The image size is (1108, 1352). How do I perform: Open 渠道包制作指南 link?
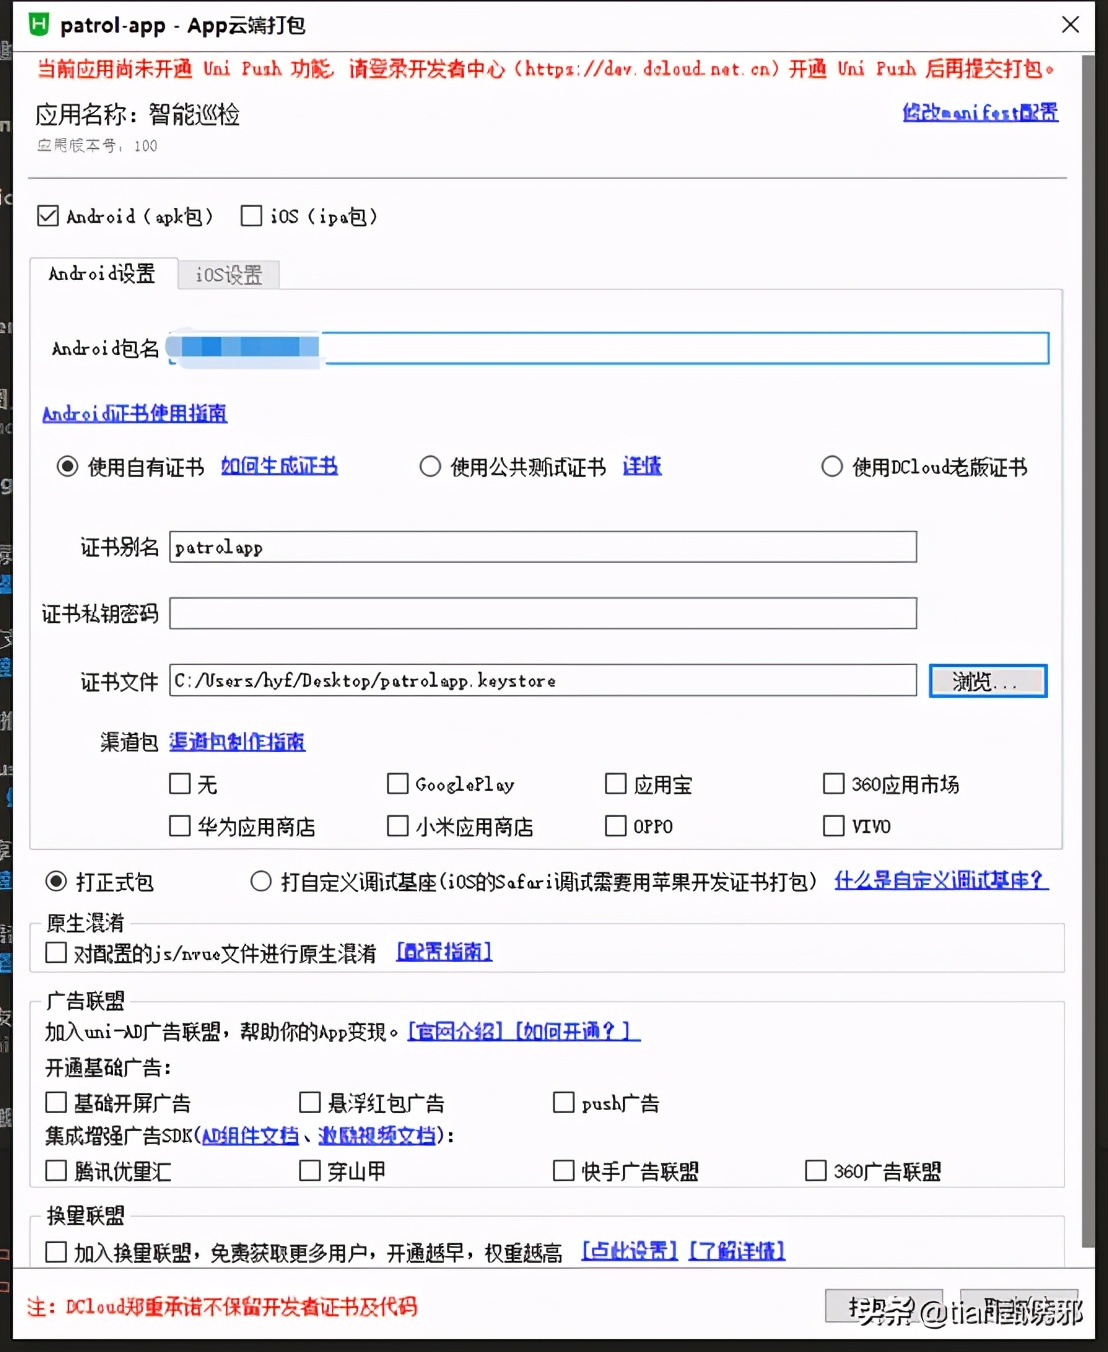point(237,742)
